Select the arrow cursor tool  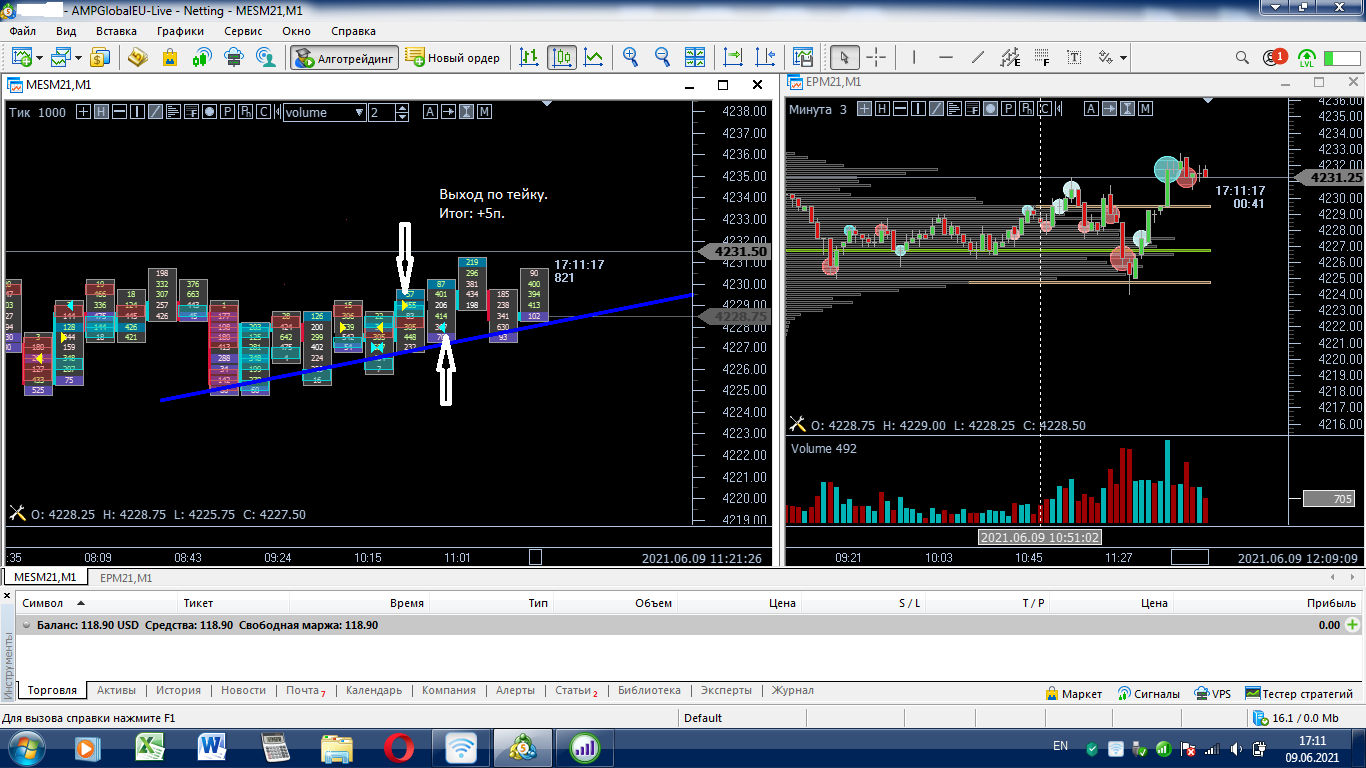[x=845, y=57]
